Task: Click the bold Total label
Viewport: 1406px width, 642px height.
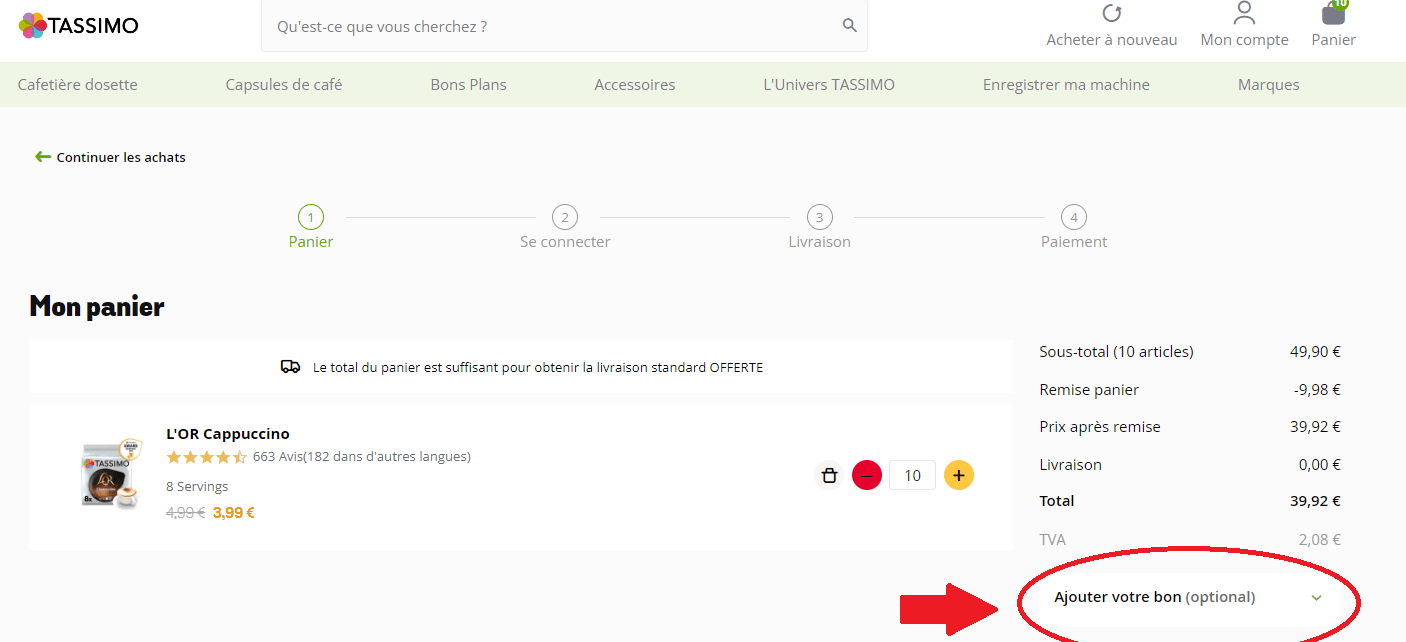Action: click(1057, 501)
